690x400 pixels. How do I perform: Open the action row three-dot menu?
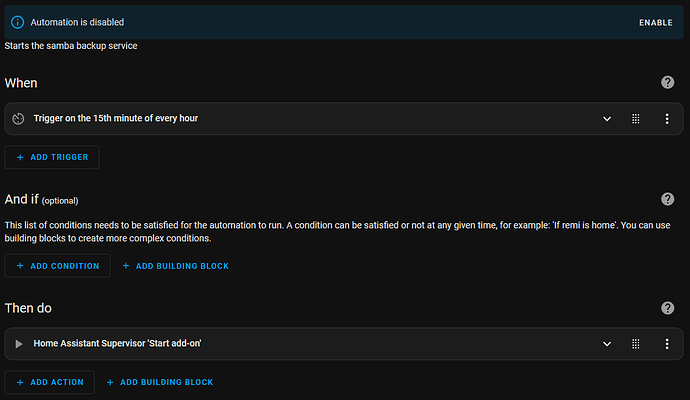(667, 344)
